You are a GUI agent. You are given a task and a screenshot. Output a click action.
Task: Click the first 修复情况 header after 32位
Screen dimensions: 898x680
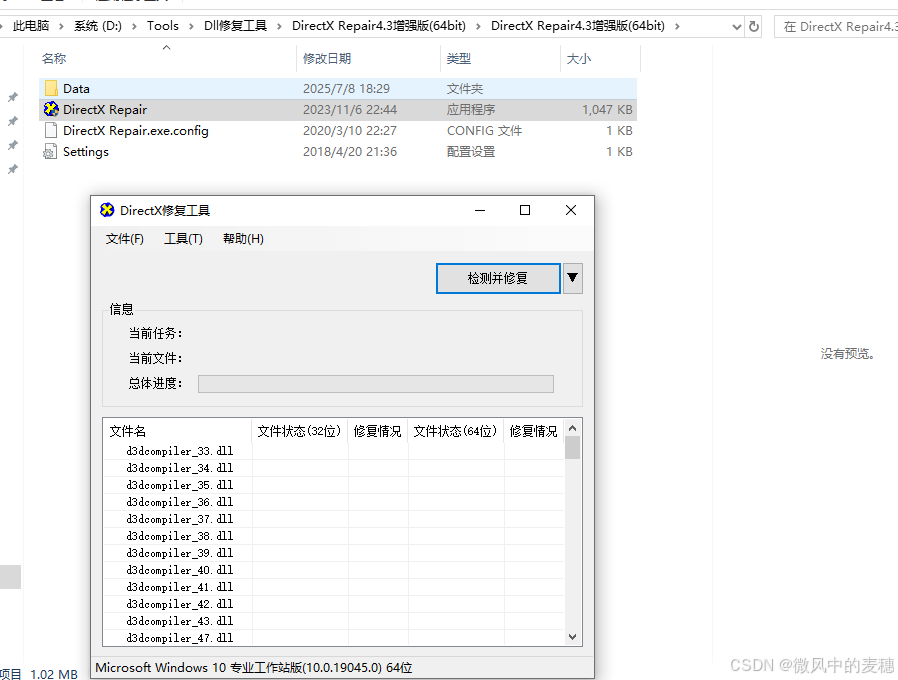[x=378, y=431]
